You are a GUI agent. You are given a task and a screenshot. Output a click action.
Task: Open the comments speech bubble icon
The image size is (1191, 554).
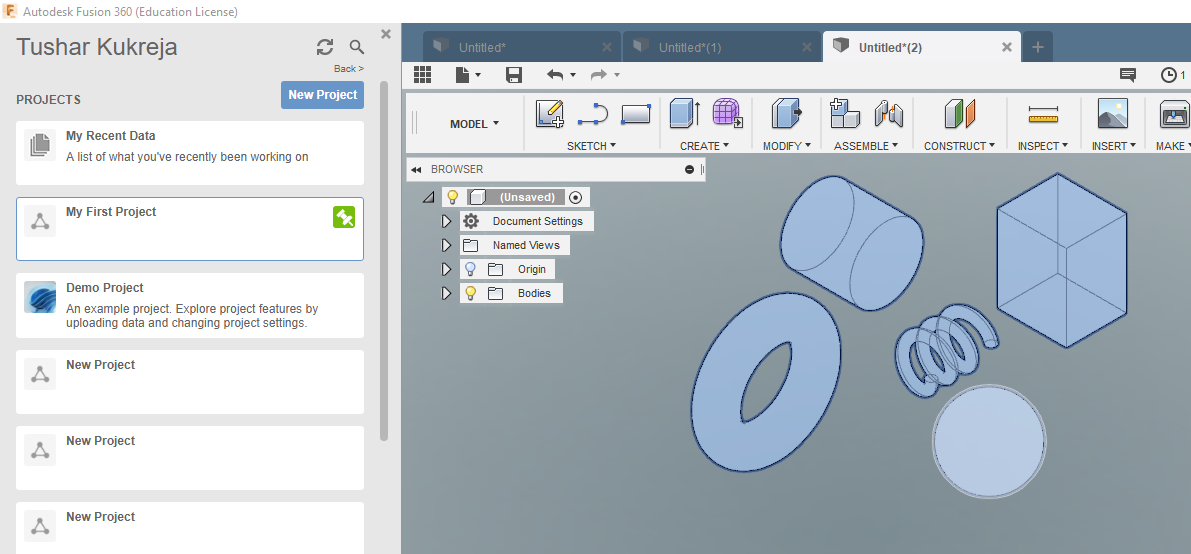(x=1128, y=74)
